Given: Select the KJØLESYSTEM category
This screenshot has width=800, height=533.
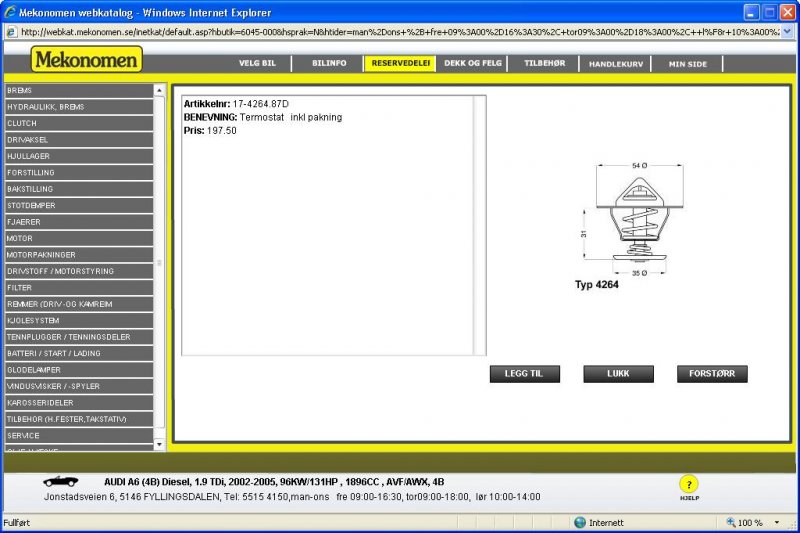Looking at the screenshot, I should (78, 320).
